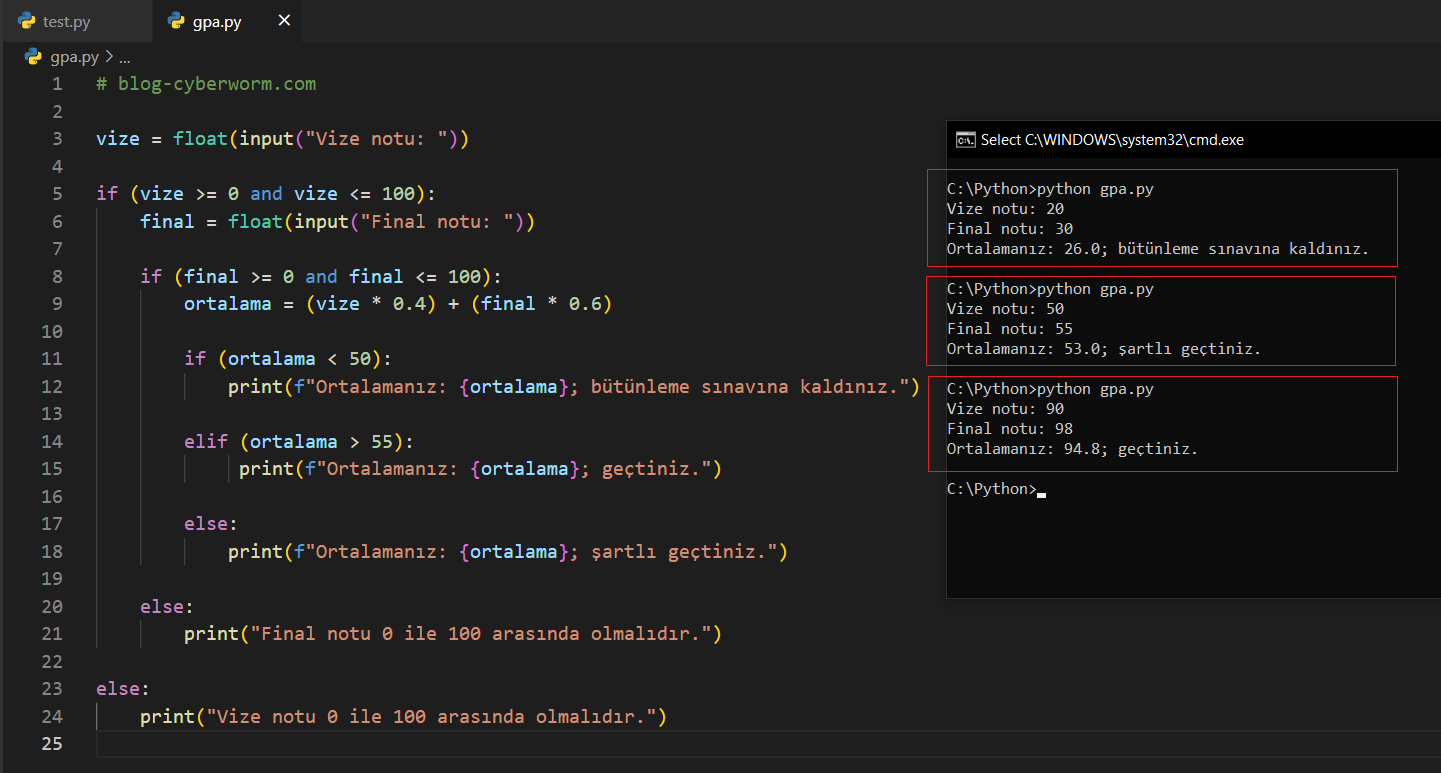Click line number 5 in the gutter
The width and height of the screenshot is (1441, 773).
[57, 193]
